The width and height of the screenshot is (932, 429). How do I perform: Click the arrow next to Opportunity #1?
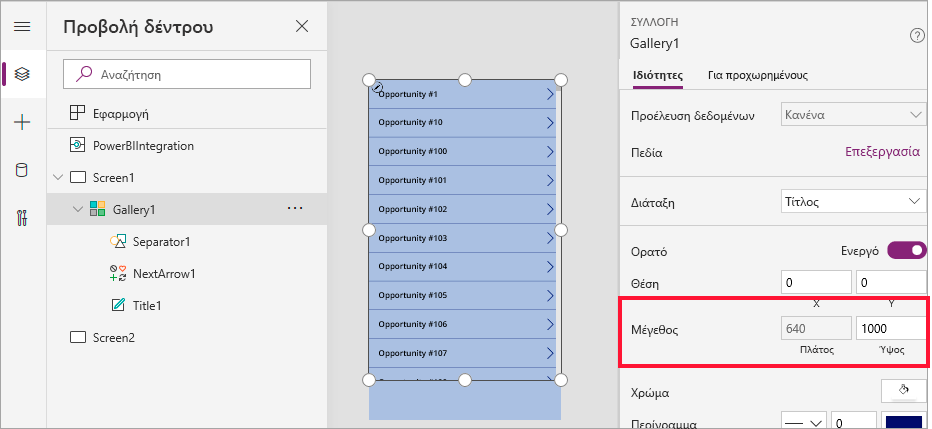[550, 94]
